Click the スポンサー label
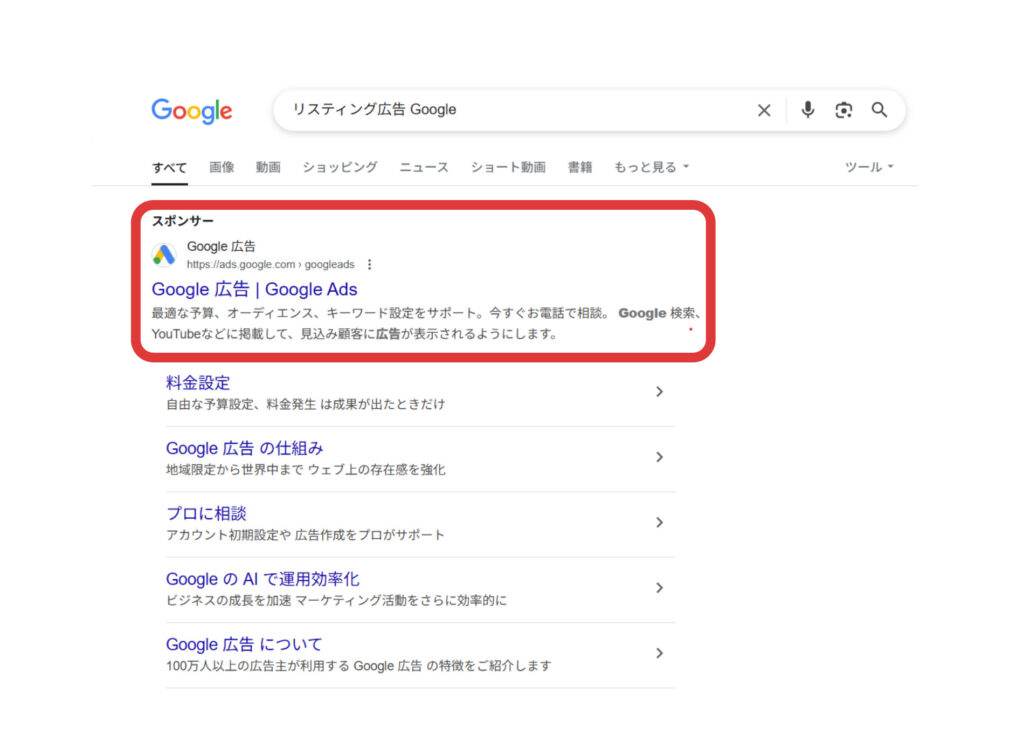The width and height of the screenshot is (1024, 755). [x=183, y=221]
